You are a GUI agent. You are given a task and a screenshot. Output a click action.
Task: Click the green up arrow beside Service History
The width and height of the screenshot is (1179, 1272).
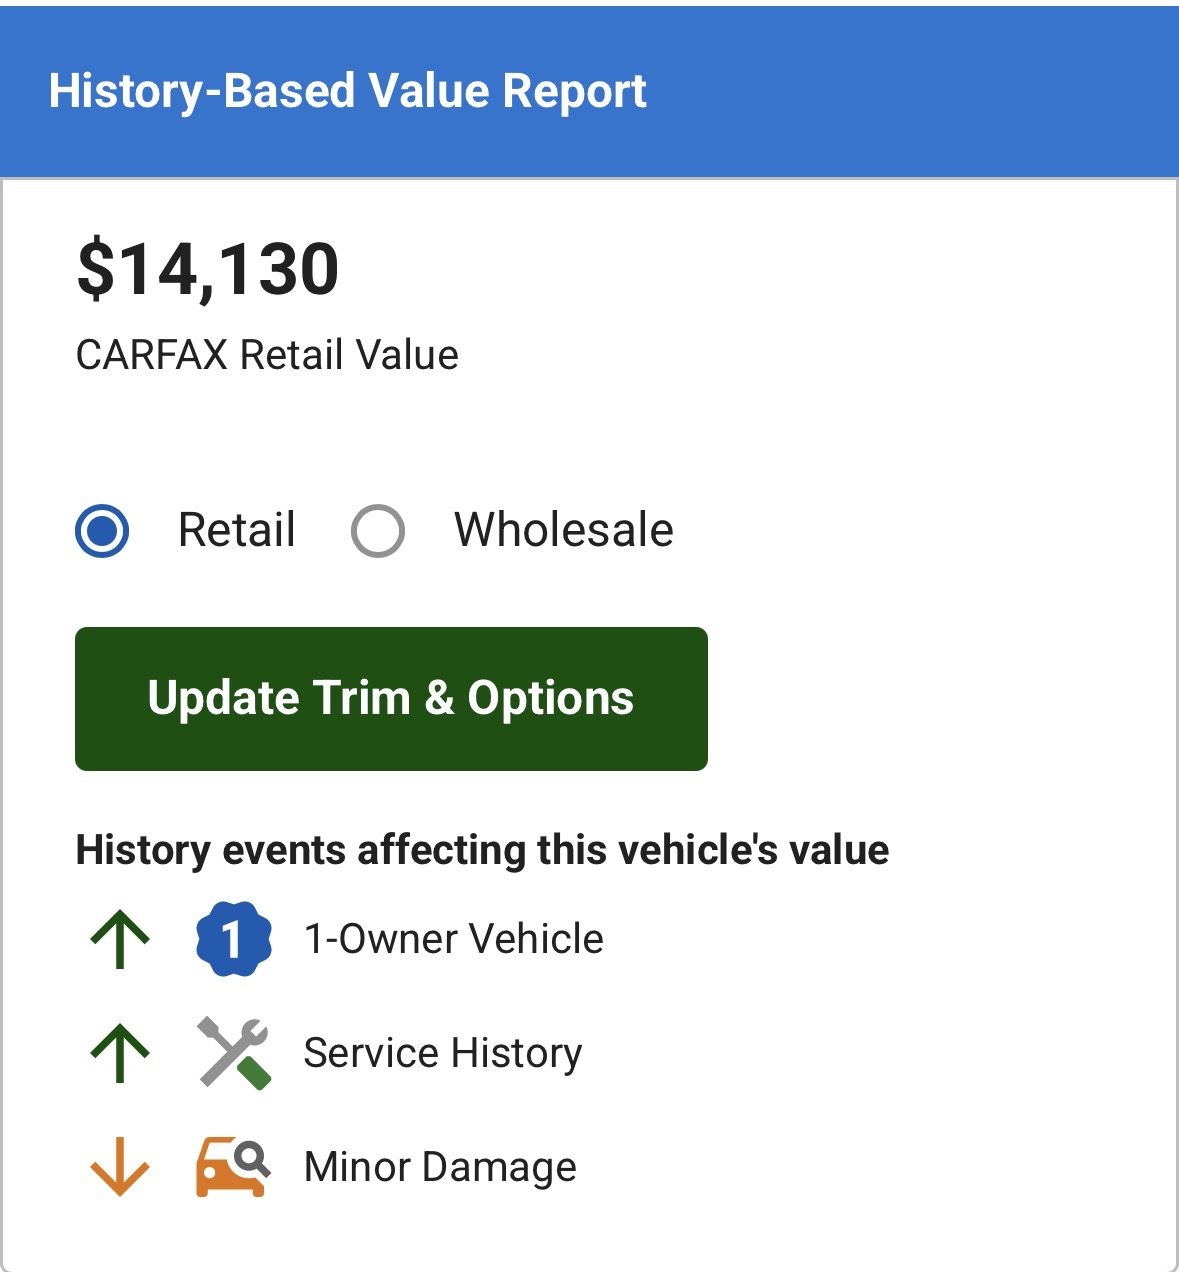(120, 1053)
